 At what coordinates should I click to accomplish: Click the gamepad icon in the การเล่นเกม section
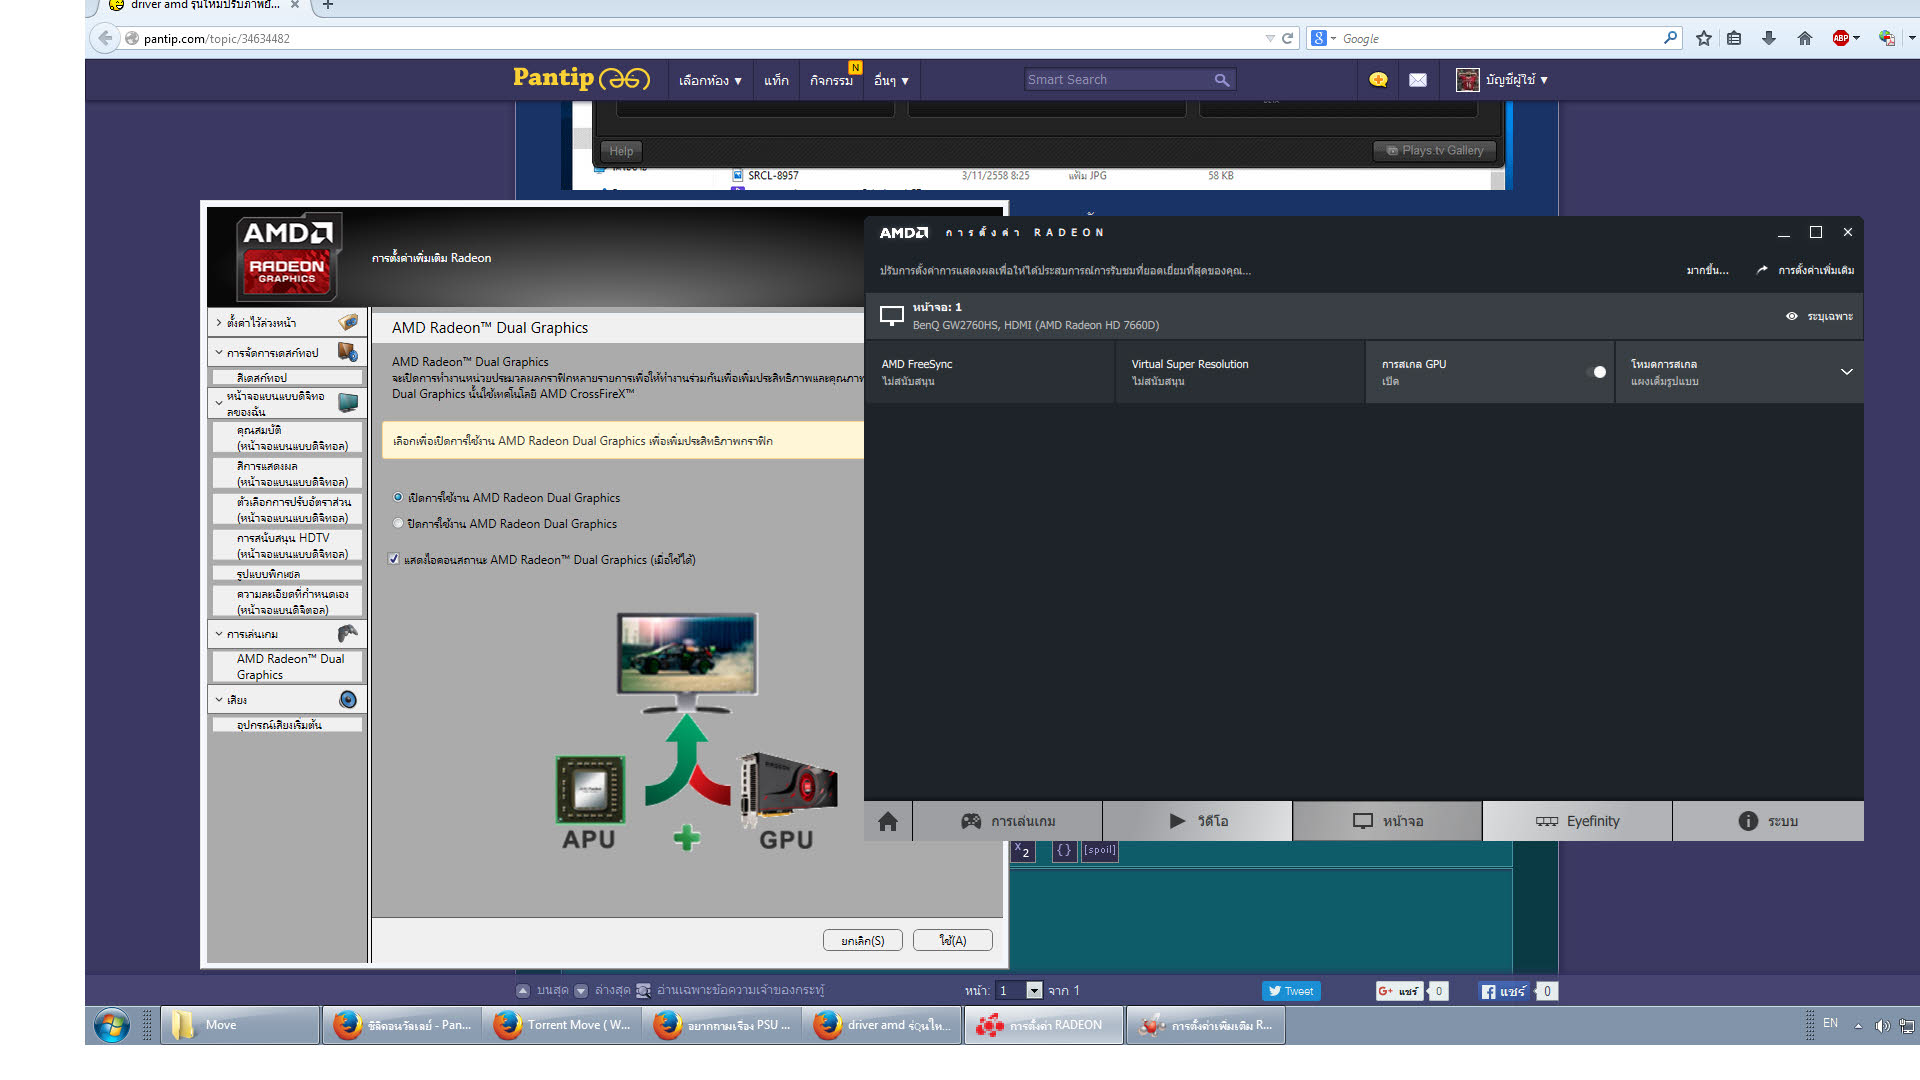tap(348, 633)
